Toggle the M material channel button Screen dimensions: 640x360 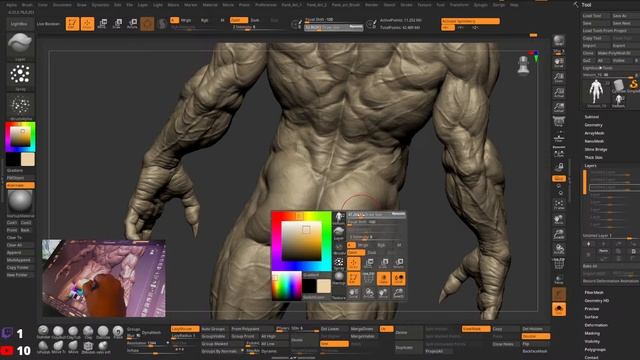click(222, 20)
